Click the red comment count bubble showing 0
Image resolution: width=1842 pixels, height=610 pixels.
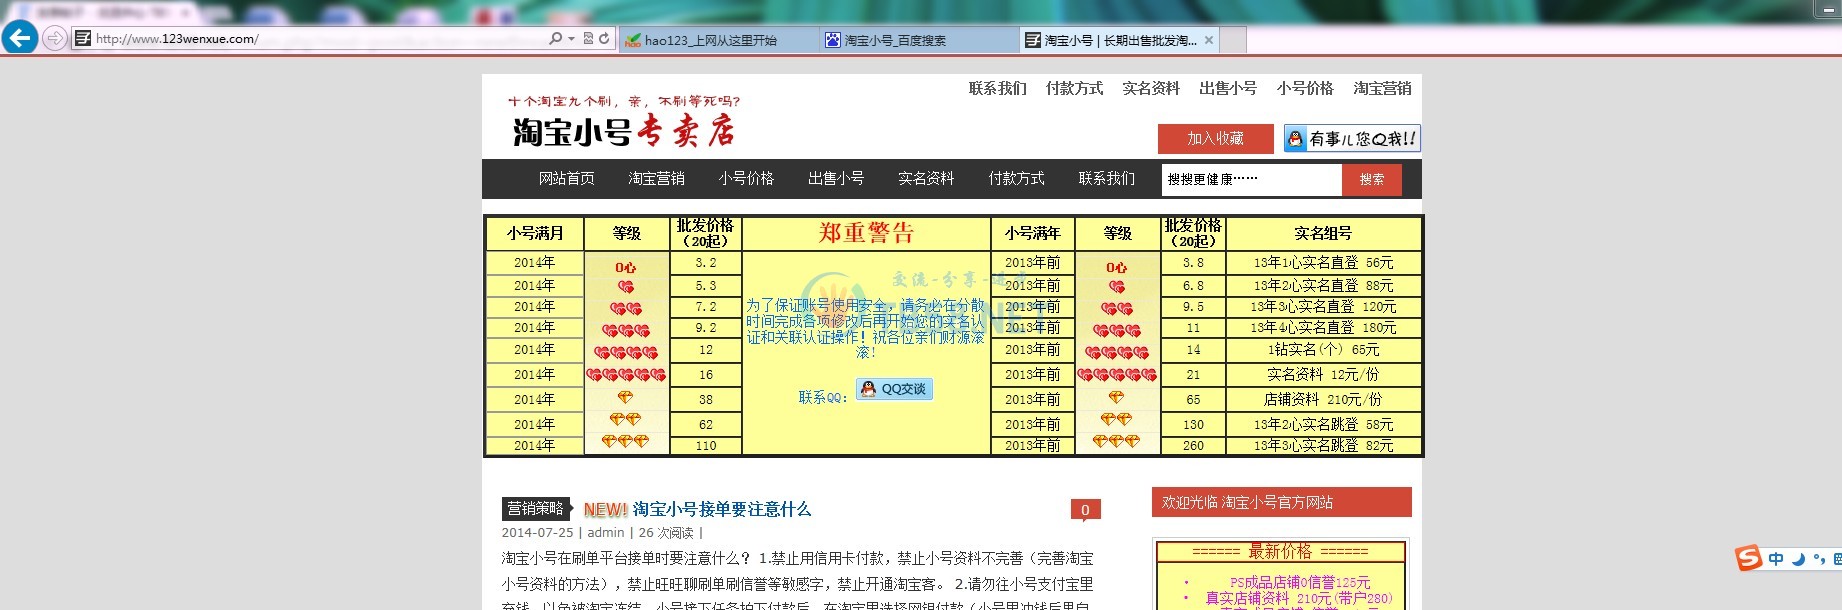[x=1085, y=510]
